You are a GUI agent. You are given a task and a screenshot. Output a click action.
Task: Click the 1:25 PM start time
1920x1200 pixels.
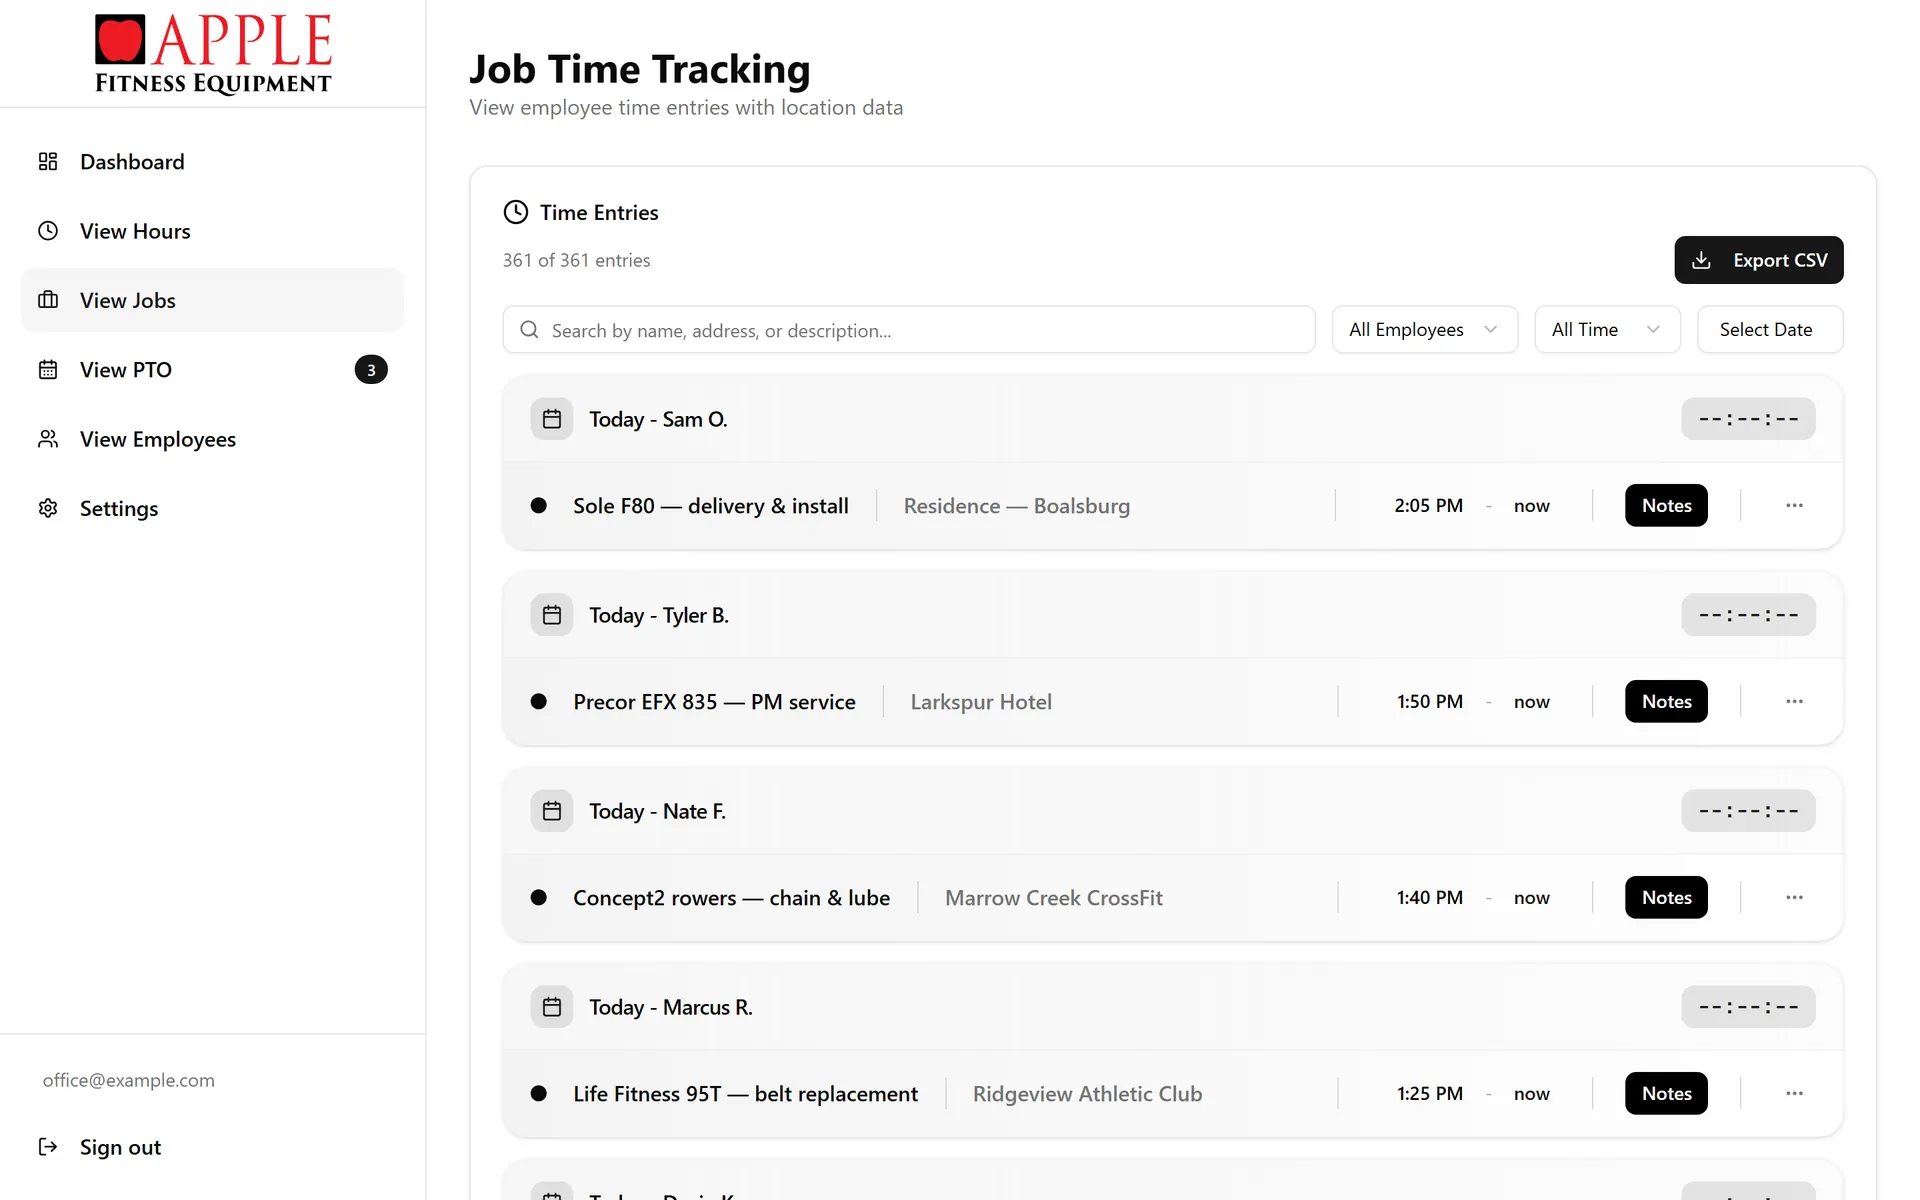tap(1430, 1094)
